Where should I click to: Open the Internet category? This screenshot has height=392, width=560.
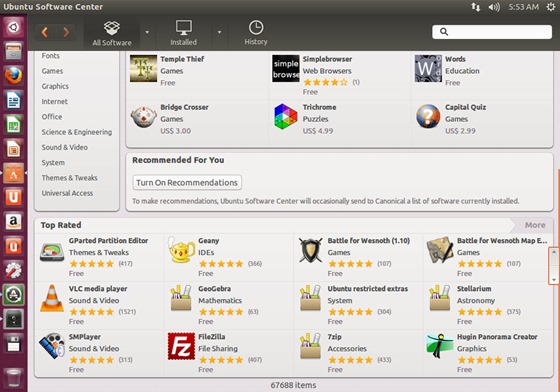[x=54, y=102]
